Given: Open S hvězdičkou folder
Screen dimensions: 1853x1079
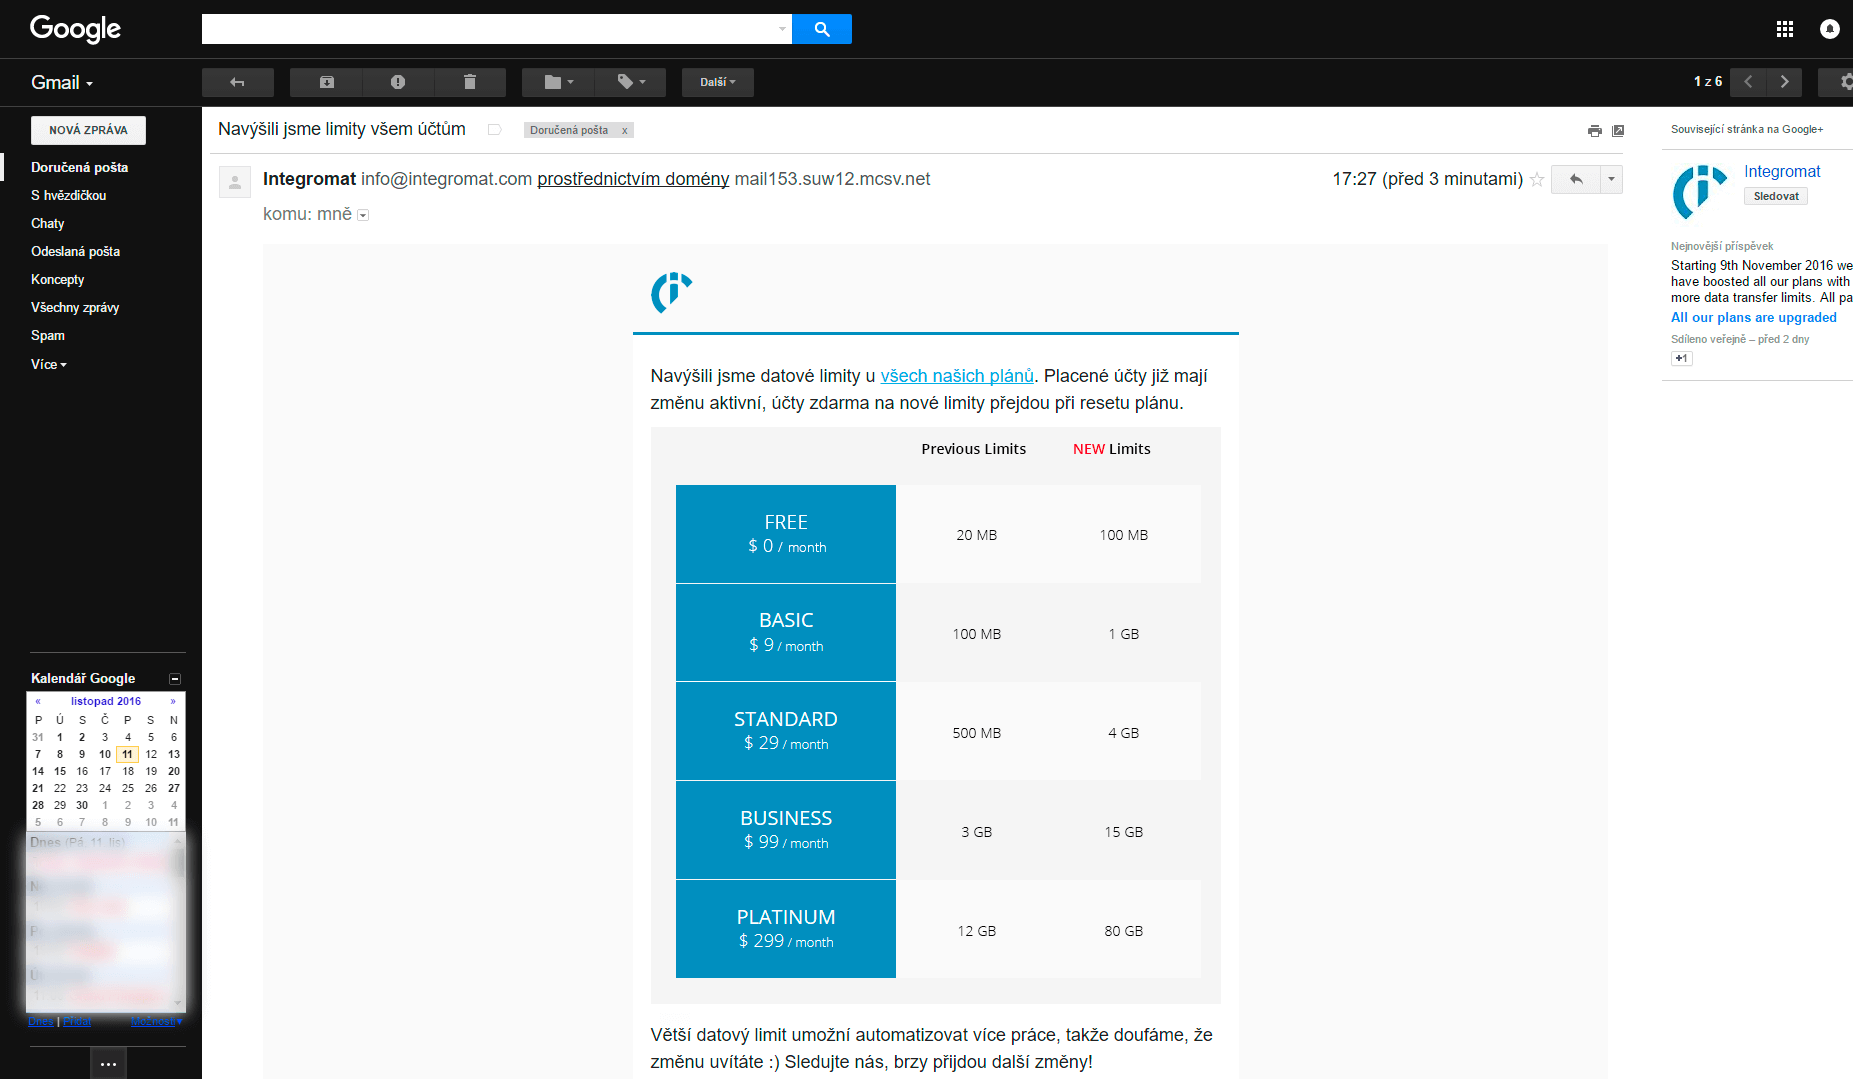Looking at the screenshot, I should (68, 195).
